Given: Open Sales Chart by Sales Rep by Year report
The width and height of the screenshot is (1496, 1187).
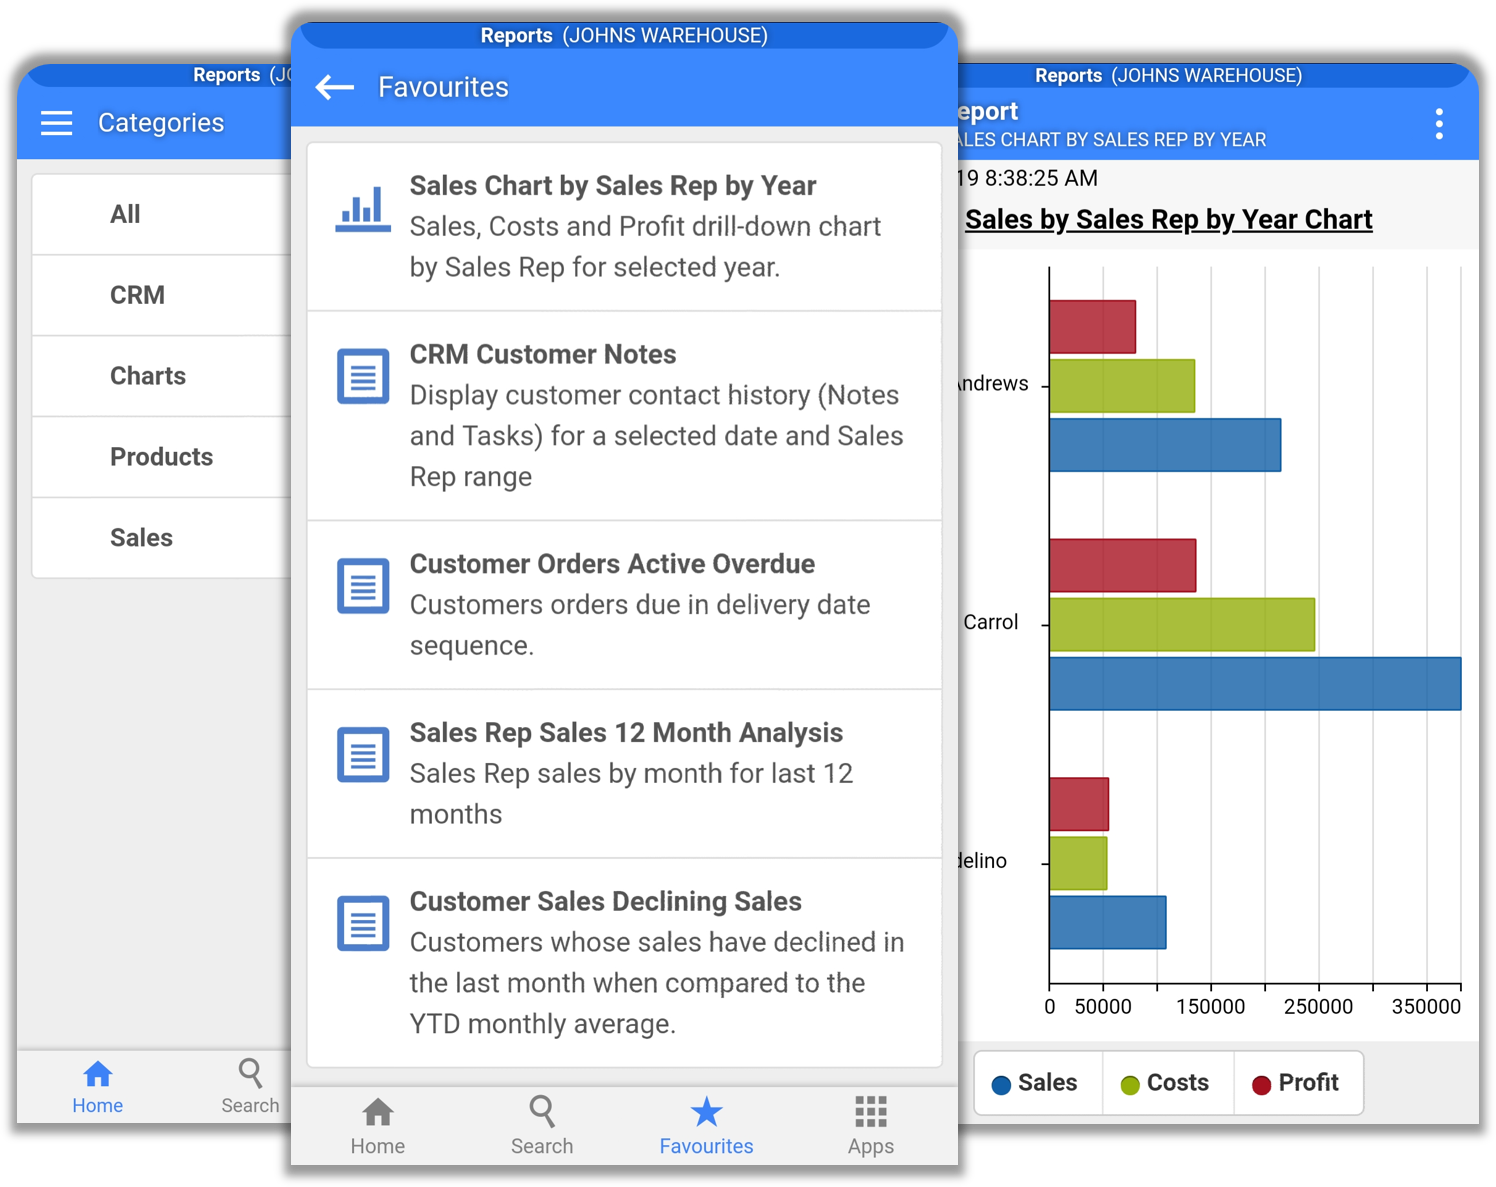Looking at the screenshot, I should point(624,227).
